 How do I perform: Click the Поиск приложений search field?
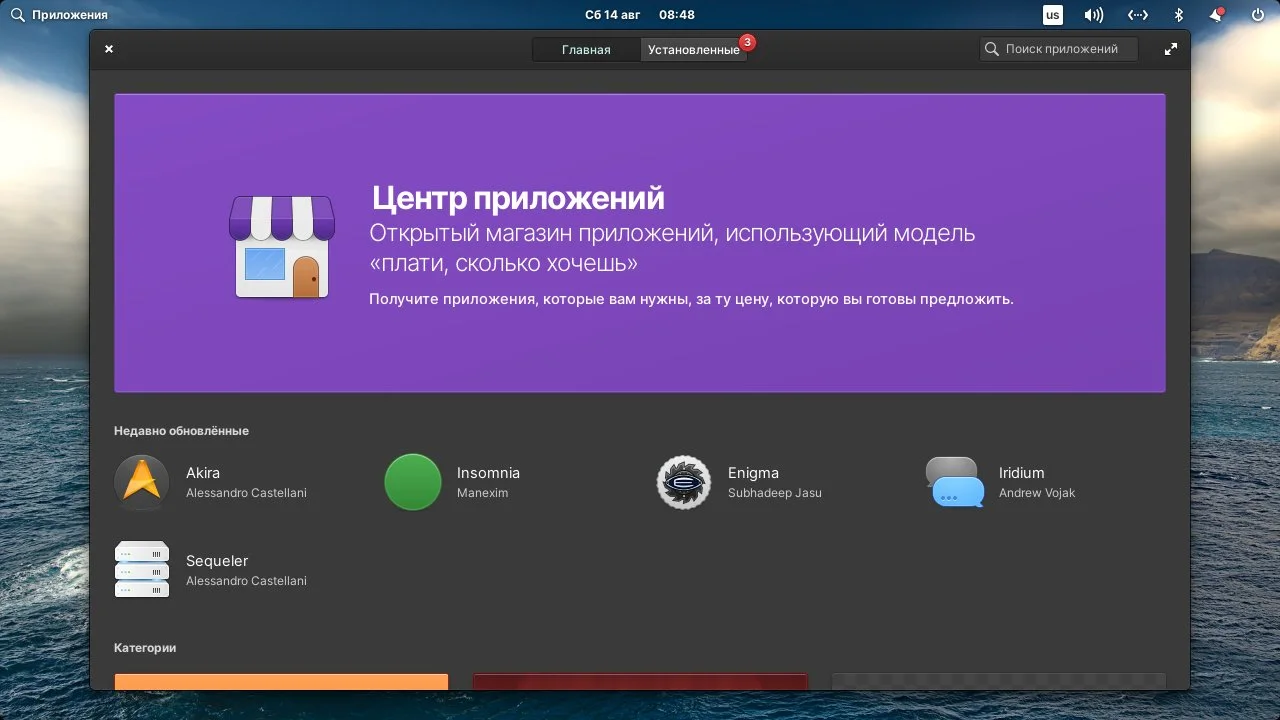(x=1058, y=48)
